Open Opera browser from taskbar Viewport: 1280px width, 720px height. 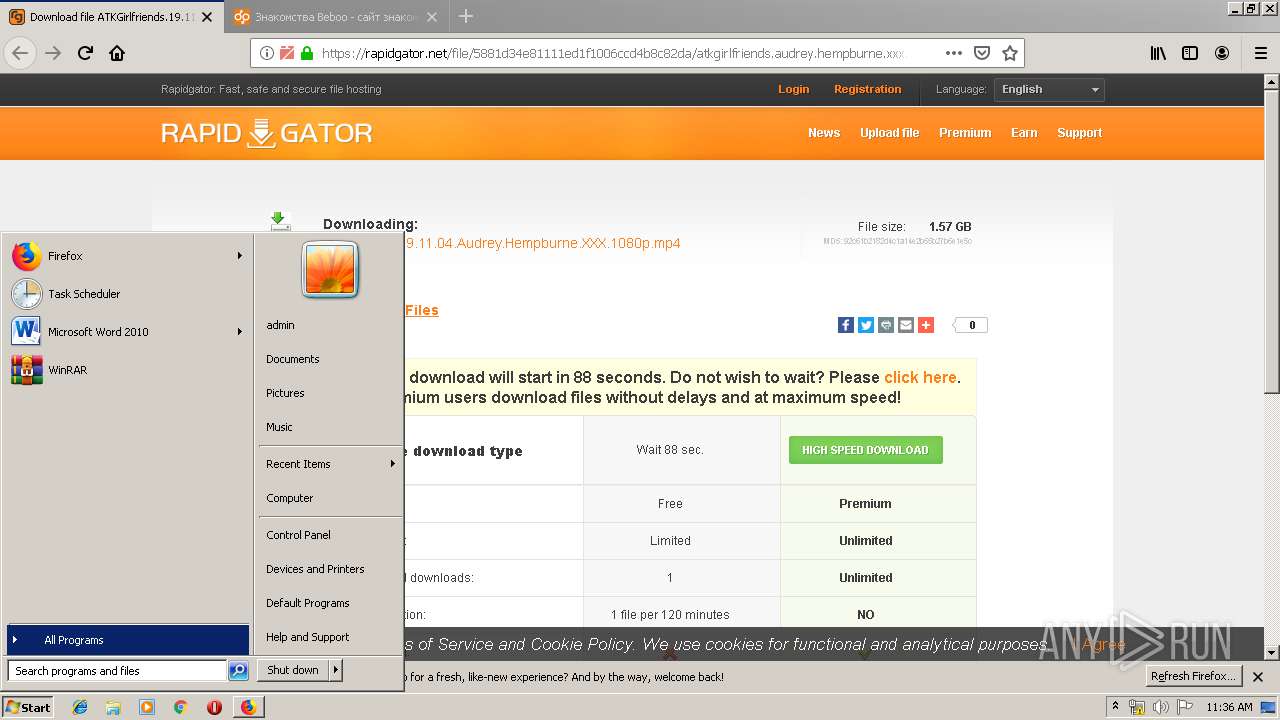tap(214, 707)
